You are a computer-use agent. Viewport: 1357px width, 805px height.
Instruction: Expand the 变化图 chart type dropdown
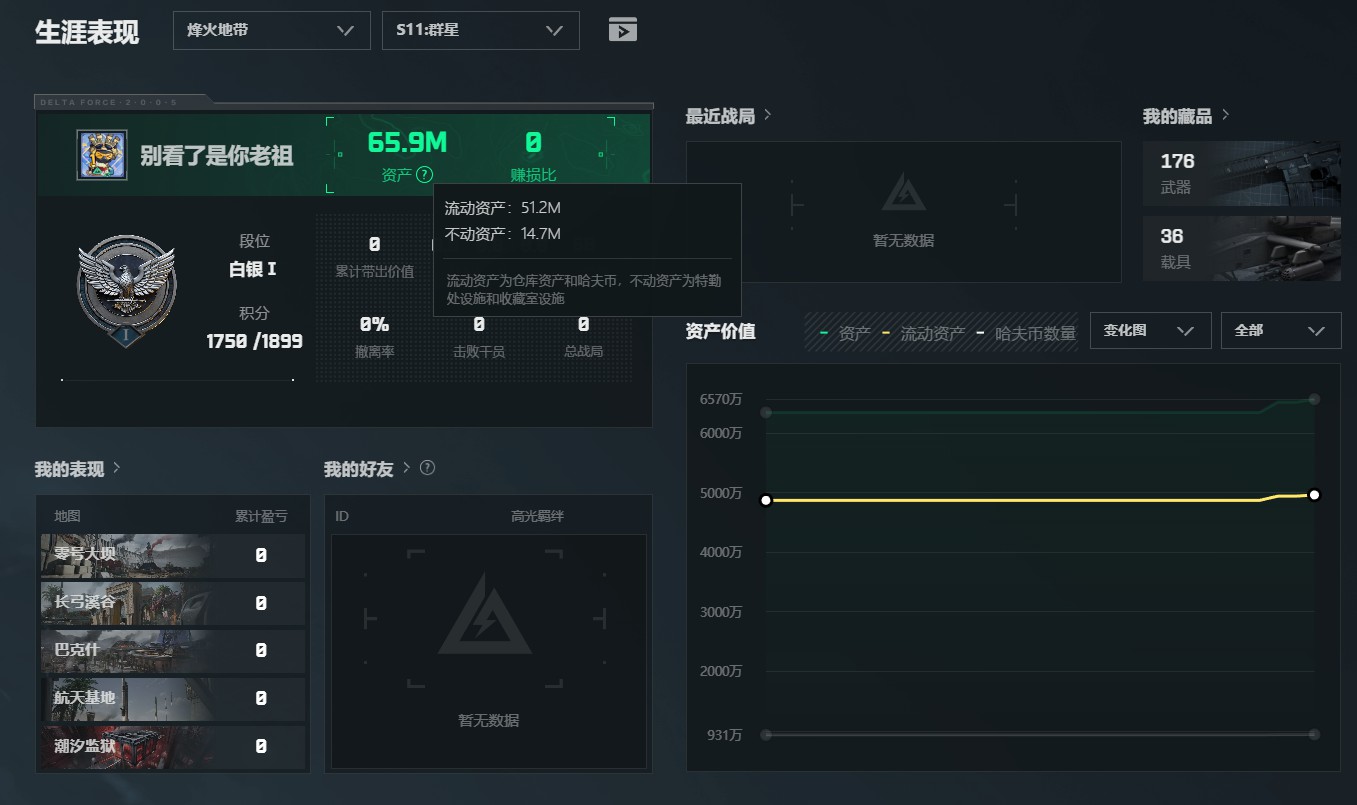[x=1150, y=331]
